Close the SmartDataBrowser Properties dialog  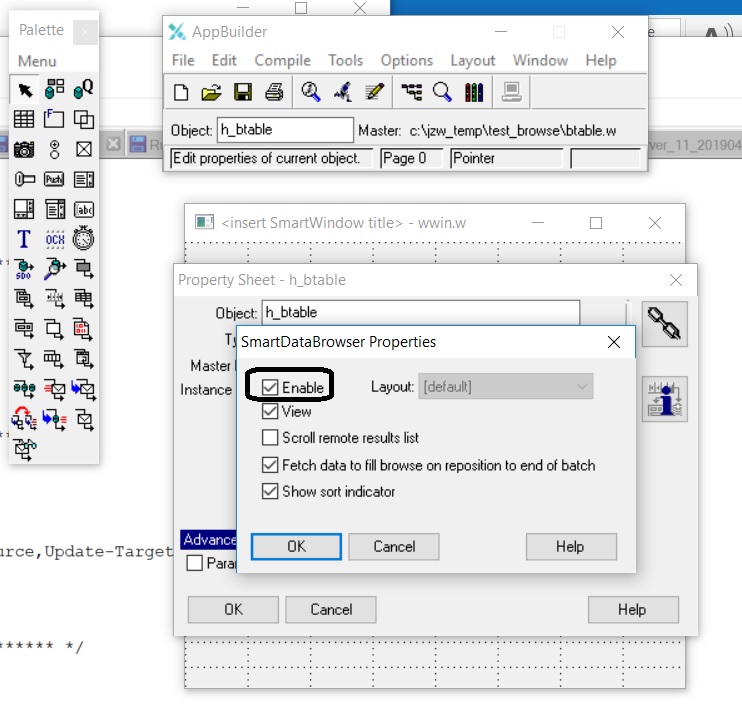[614, 342]
